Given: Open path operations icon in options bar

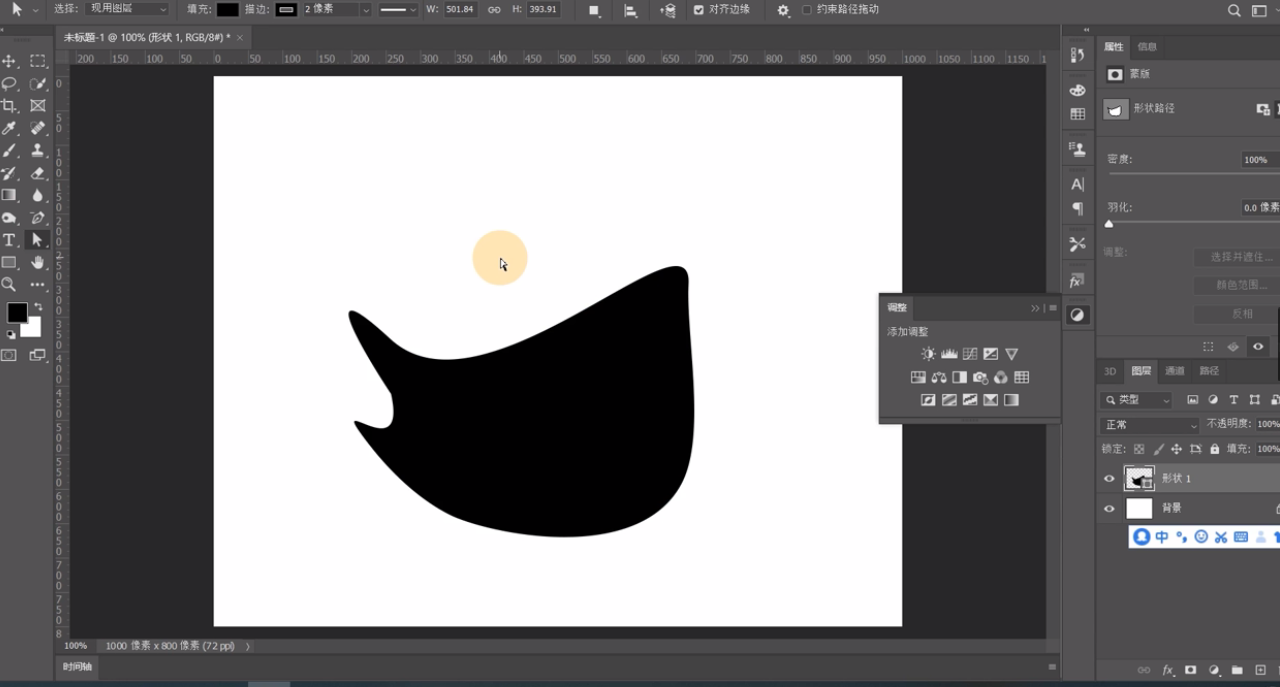Looking at the screenshot, I should pyautogui.click(x=594, y=10).
